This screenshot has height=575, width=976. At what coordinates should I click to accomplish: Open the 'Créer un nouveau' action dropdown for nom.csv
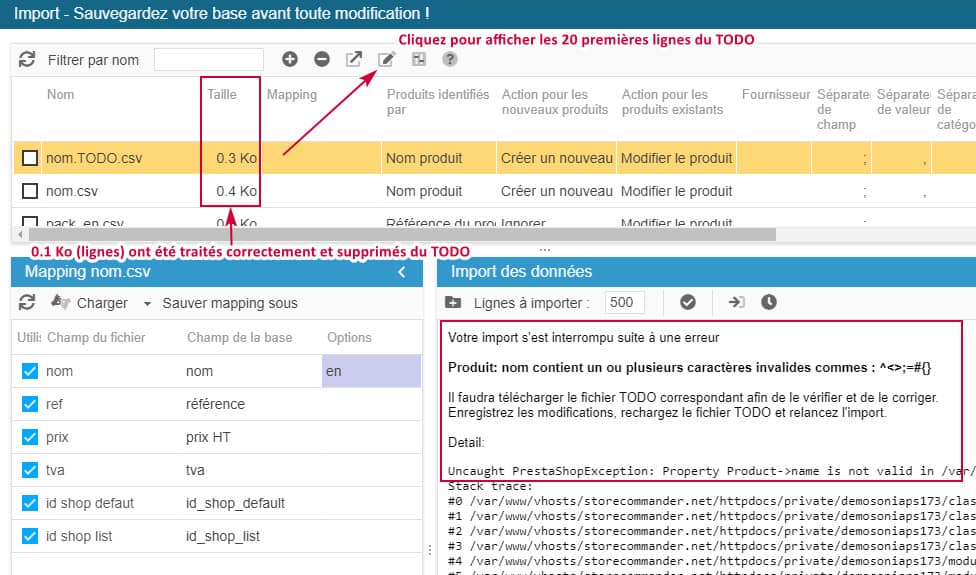click(556, 191)
